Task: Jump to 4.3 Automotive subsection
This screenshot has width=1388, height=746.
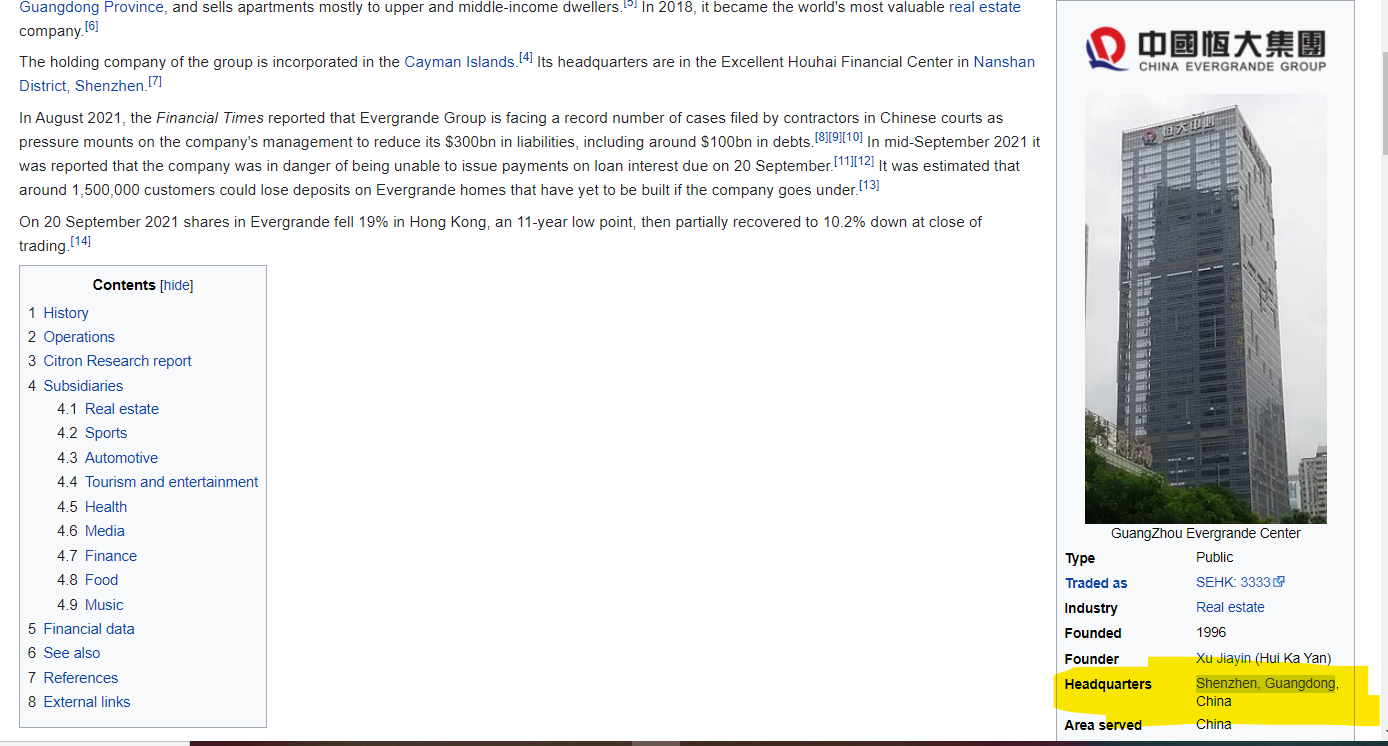Action: 121,458
